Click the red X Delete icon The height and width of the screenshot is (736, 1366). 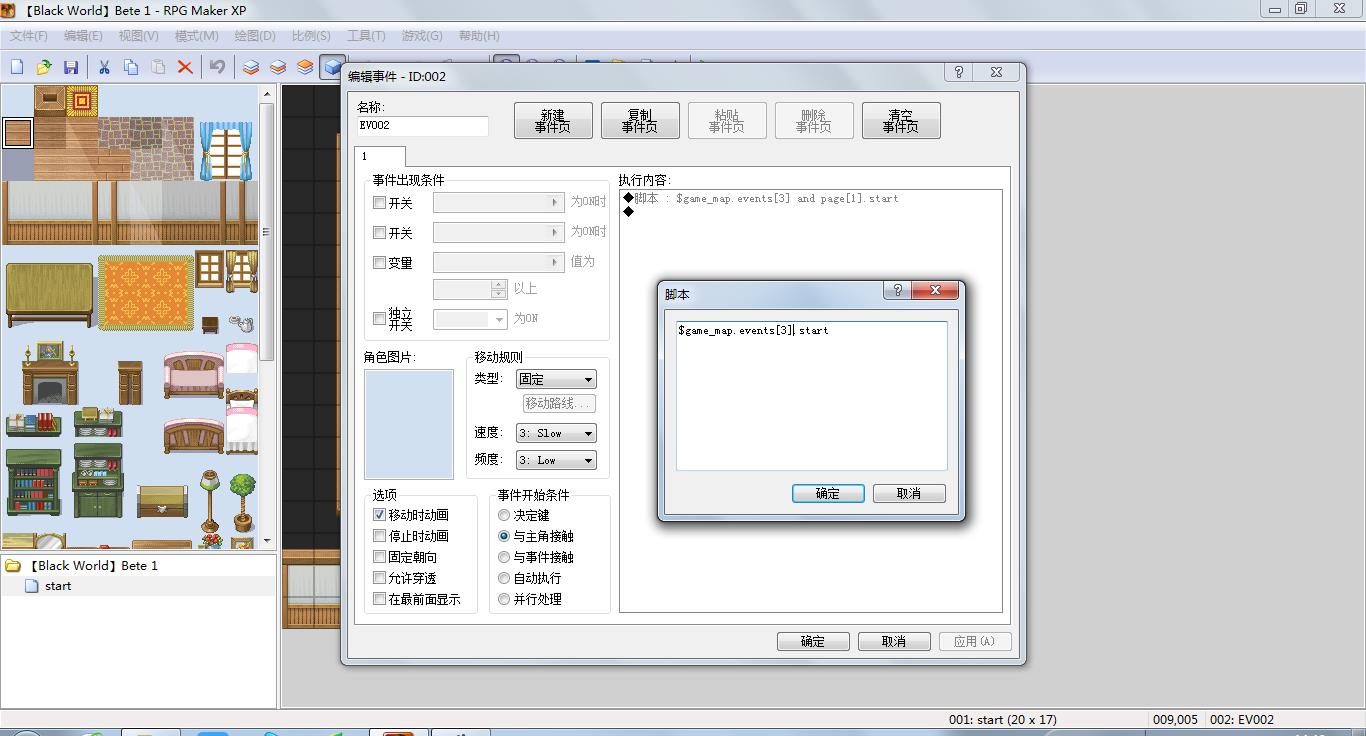pyautogui.click(x=185, y=67)
